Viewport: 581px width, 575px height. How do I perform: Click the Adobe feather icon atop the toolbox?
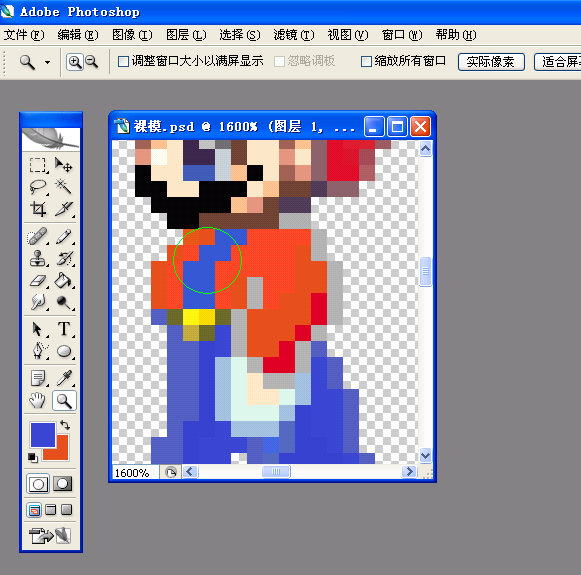[x=51, y=139]
